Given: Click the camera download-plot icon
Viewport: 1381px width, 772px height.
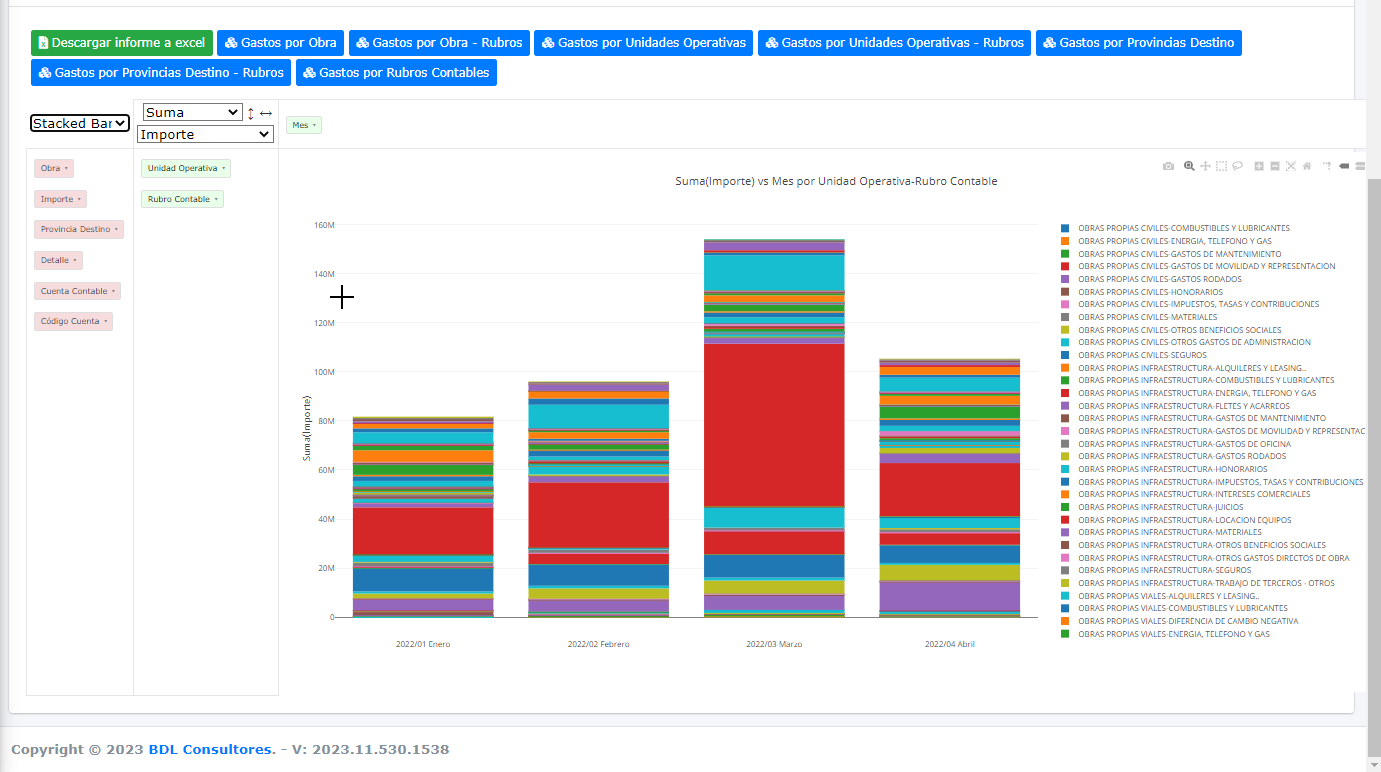Looking at the screenshot, I should tap(1168, 166).
